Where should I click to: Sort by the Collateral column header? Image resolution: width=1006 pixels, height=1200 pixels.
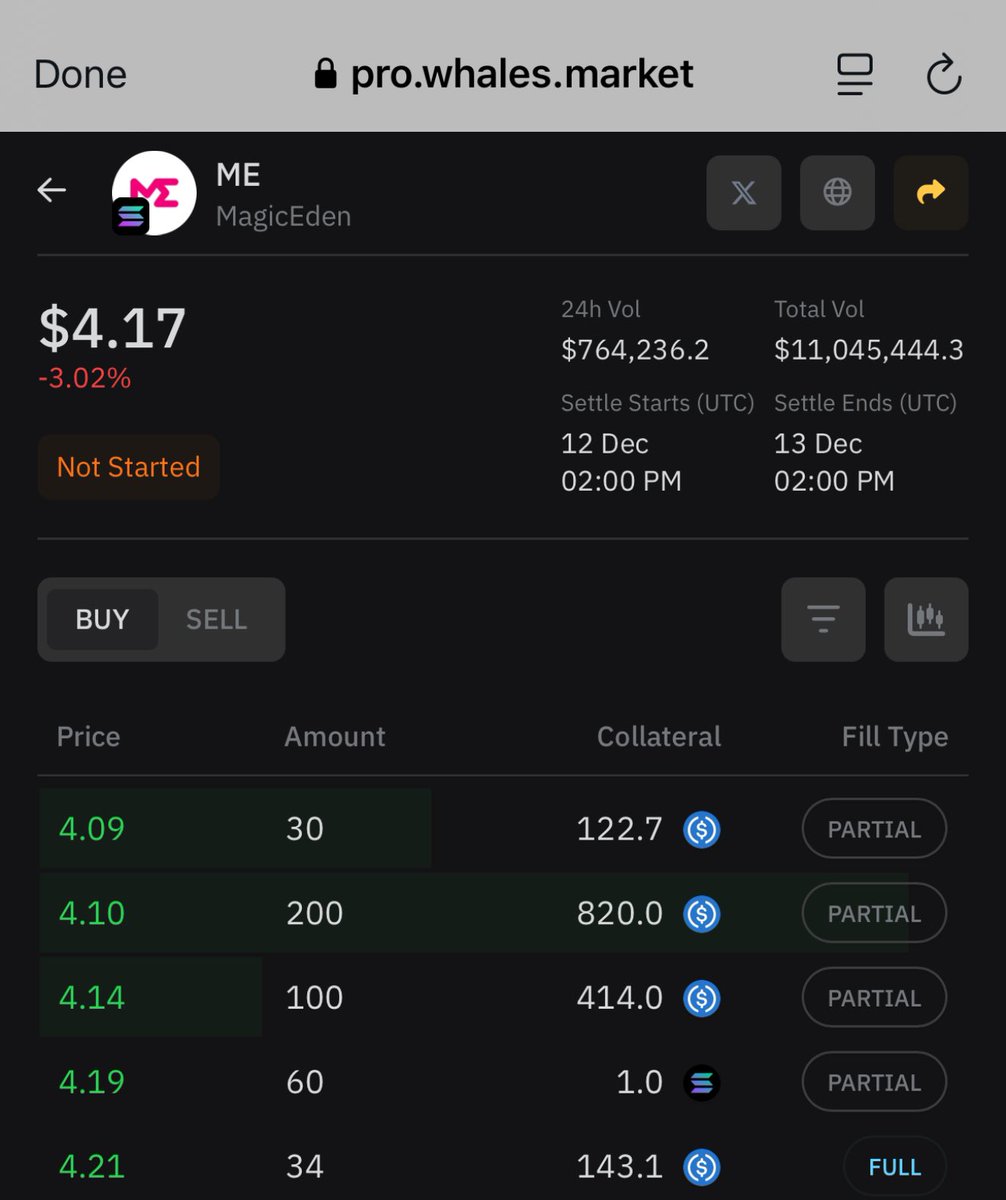659,737
